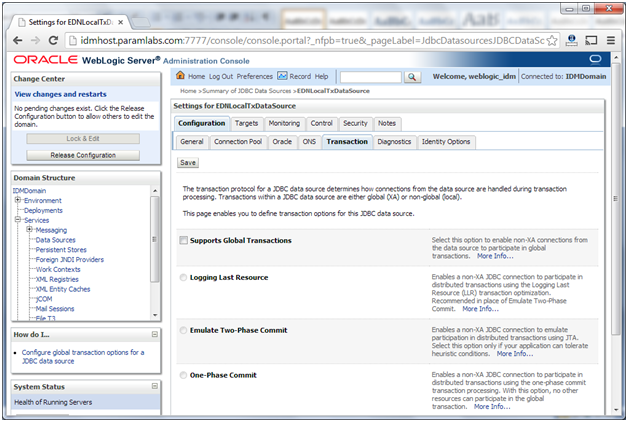Click the Save button
Screen dimensions: 628x422
click(188, 163)
